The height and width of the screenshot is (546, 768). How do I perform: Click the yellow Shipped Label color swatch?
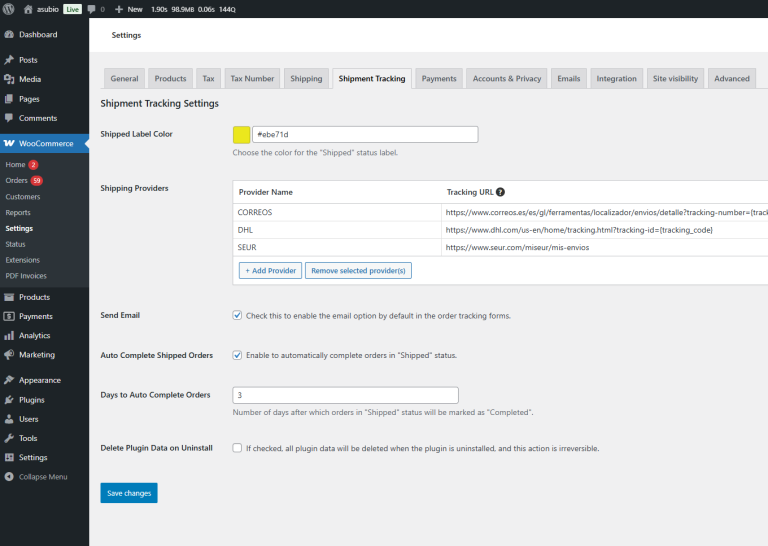[241, 134]
